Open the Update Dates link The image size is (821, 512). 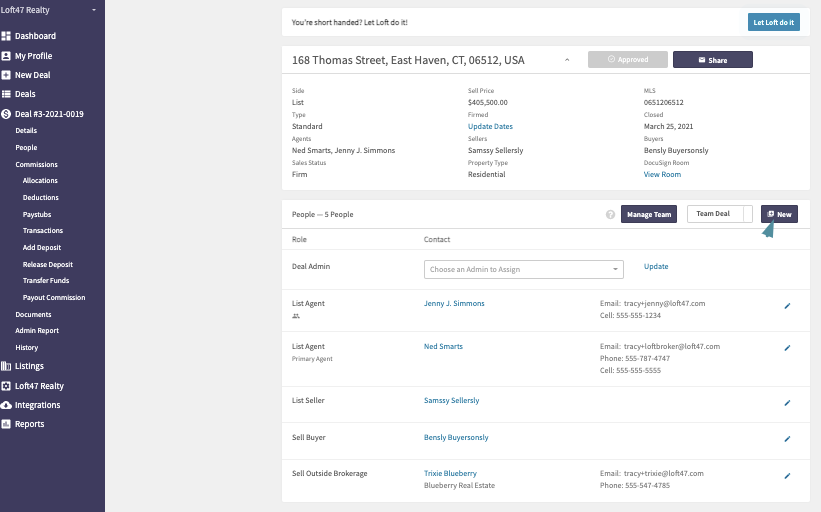[x=490, y=126]
